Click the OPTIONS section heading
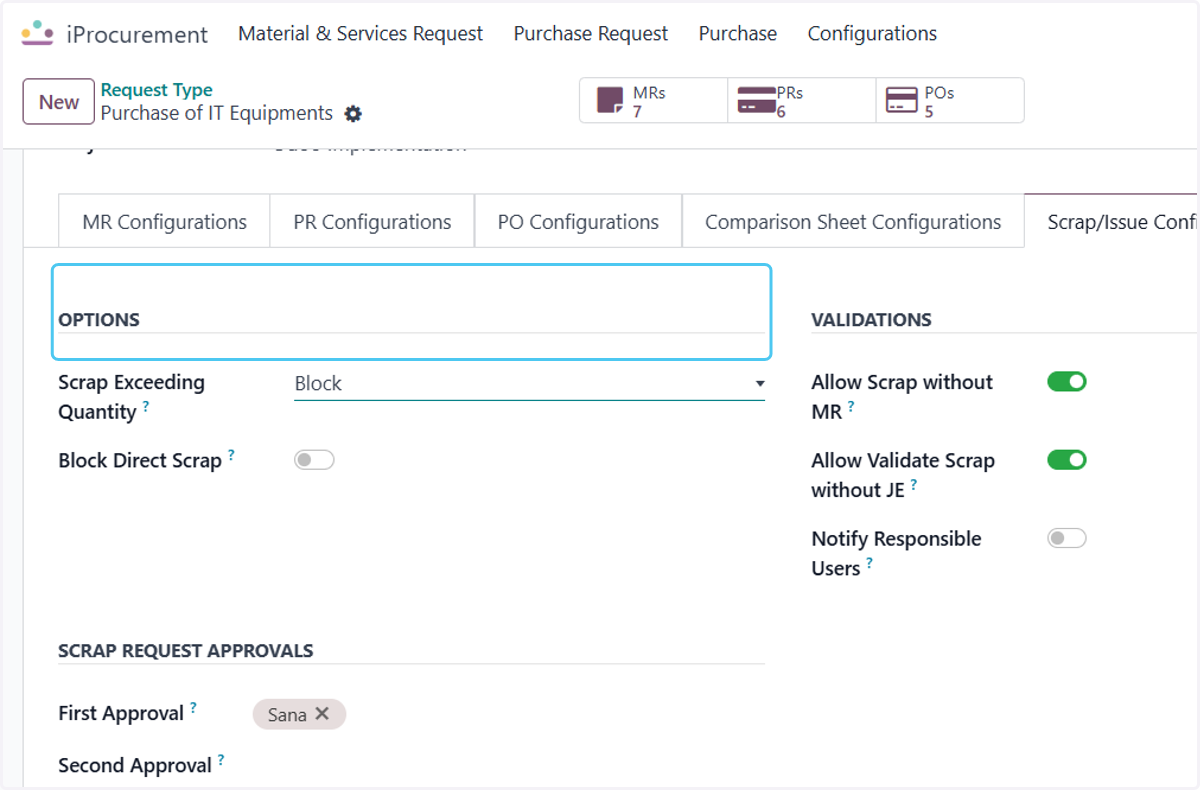The height and width of the screenshot is (790, 1200). coord(99,320)
